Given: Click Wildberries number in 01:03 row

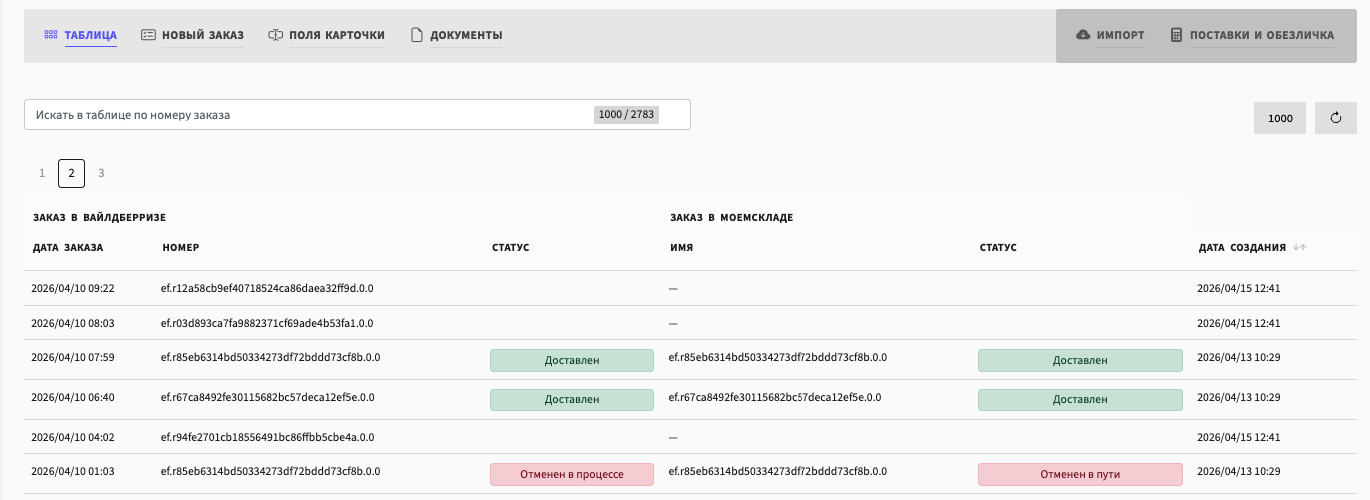Looking at the screenshot, I should pos(270,471).
